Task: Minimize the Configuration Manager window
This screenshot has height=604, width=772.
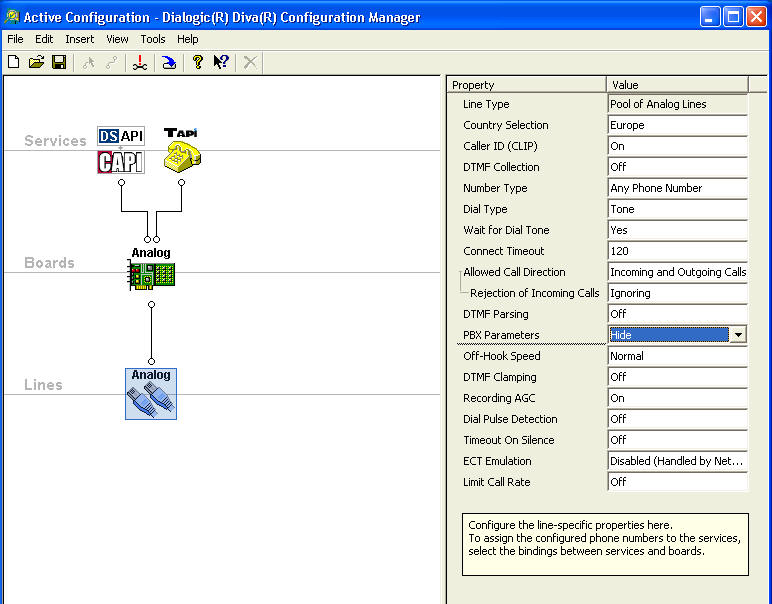Action: 709,17
